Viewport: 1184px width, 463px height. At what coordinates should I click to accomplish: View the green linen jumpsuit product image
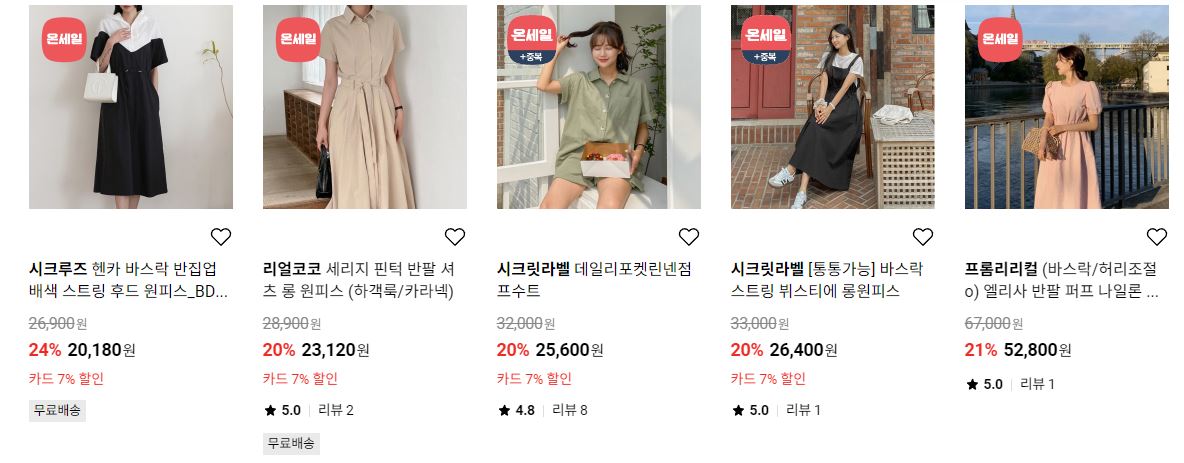click(x=599, y=106)
